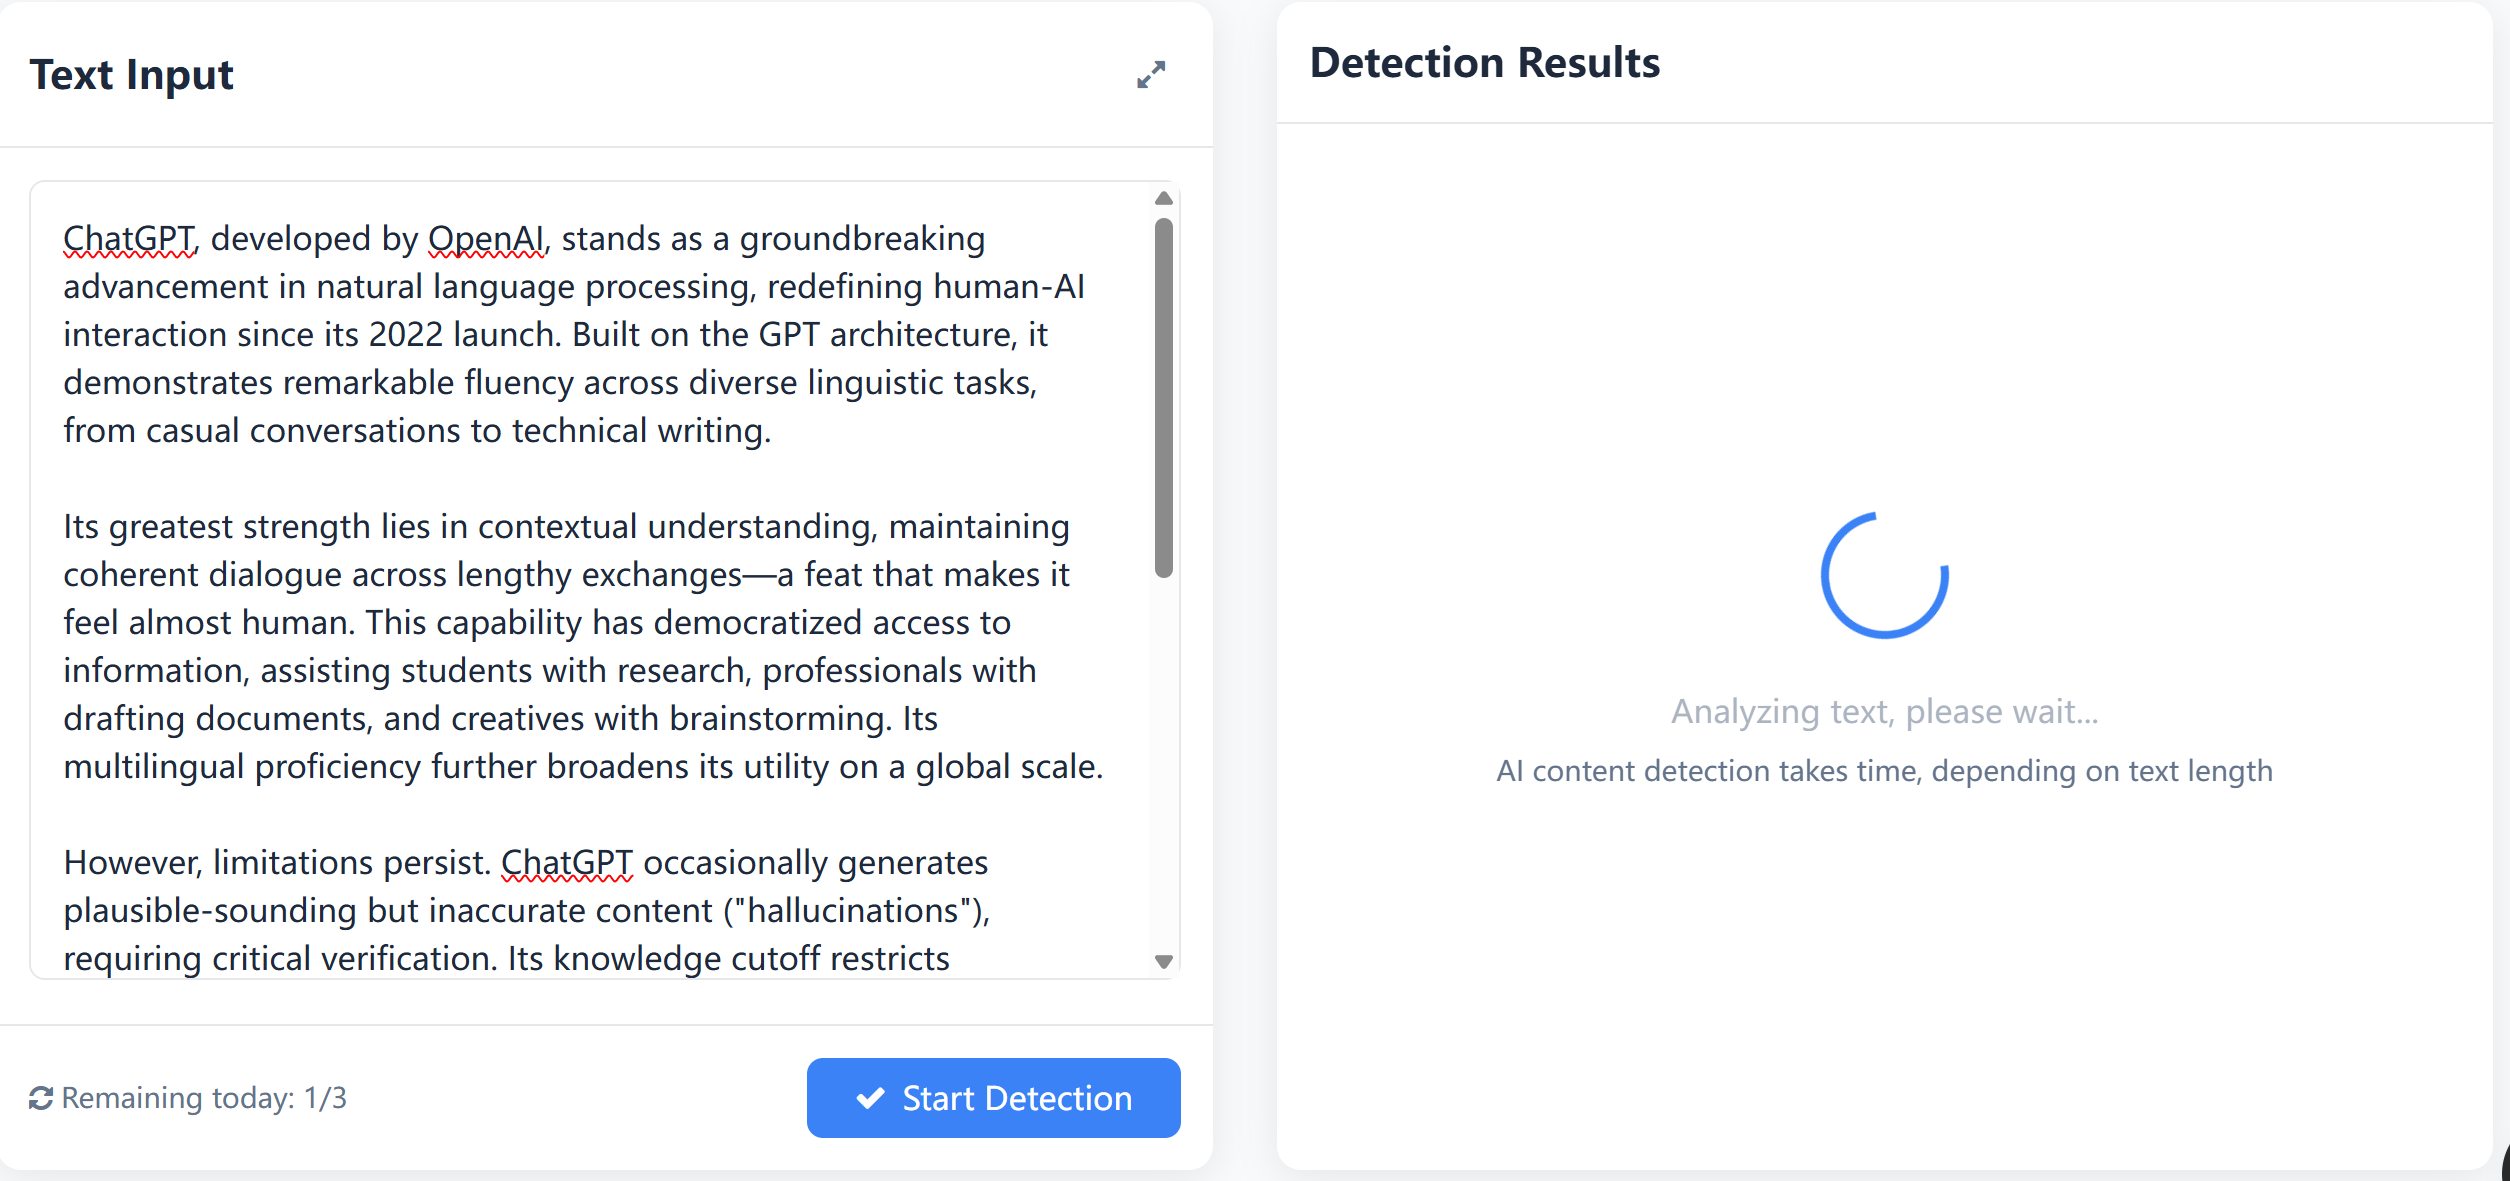The image size is (2510, 1181).
Task: Click the misspelled word ChatGPT in first line
Action: [x=130, y=239]
